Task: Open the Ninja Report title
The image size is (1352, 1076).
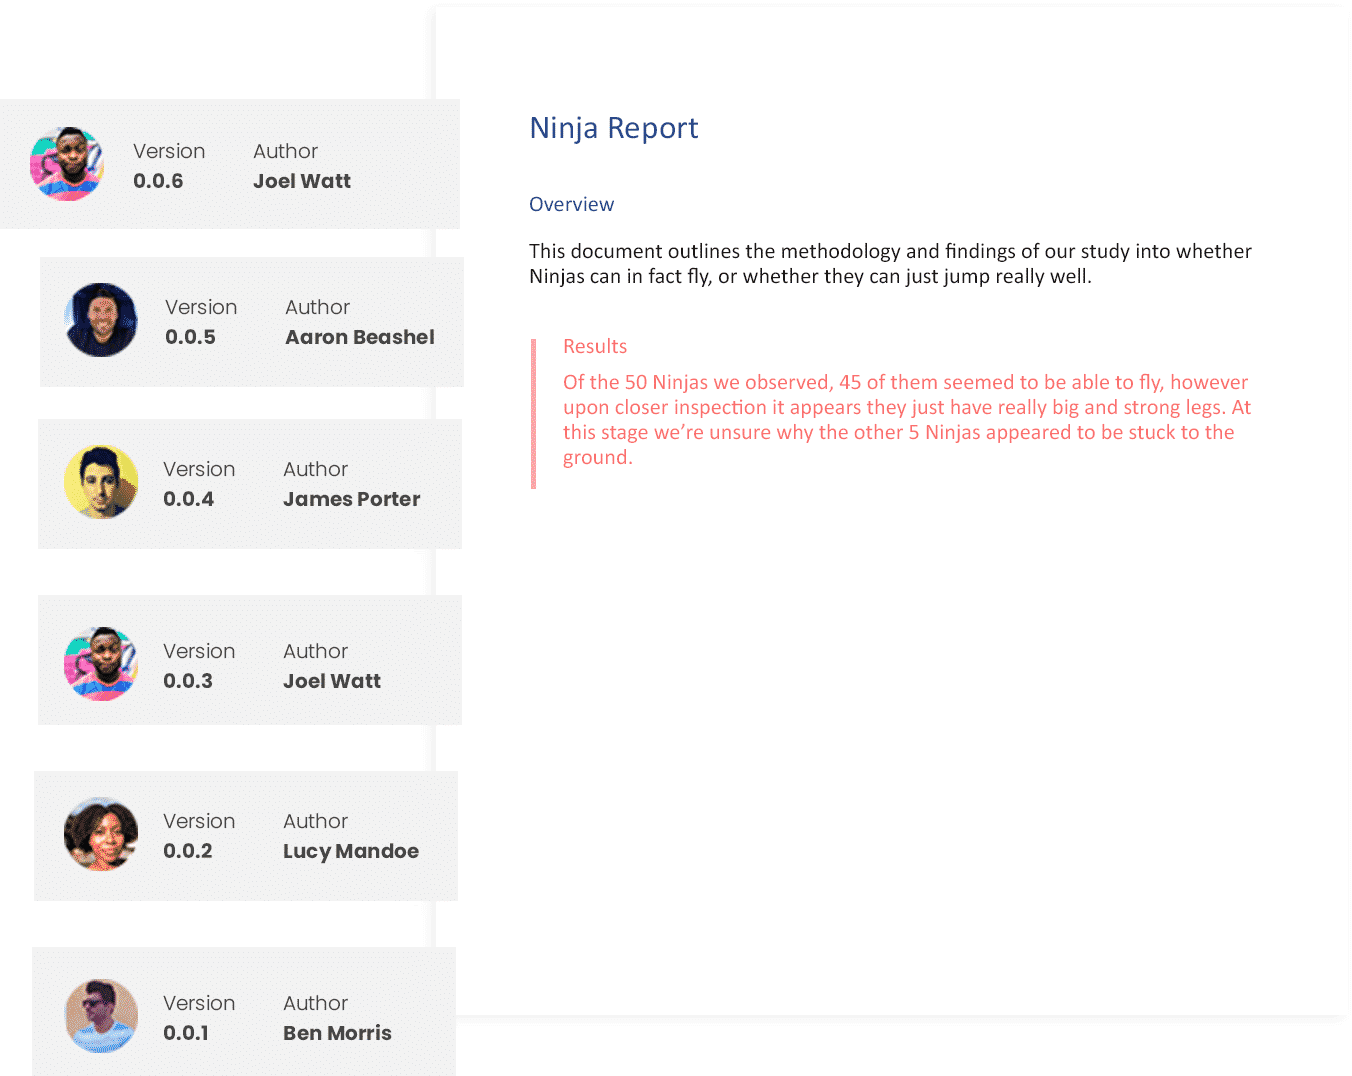Action: point(613,128)
